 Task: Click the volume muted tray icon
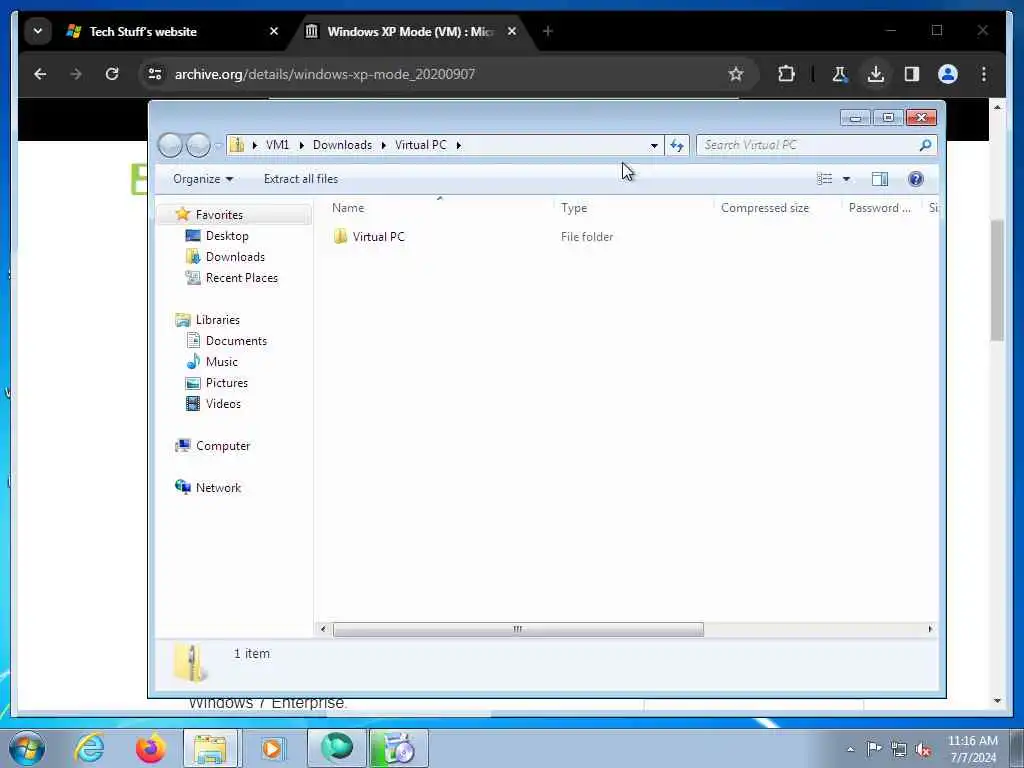[923, 749]
